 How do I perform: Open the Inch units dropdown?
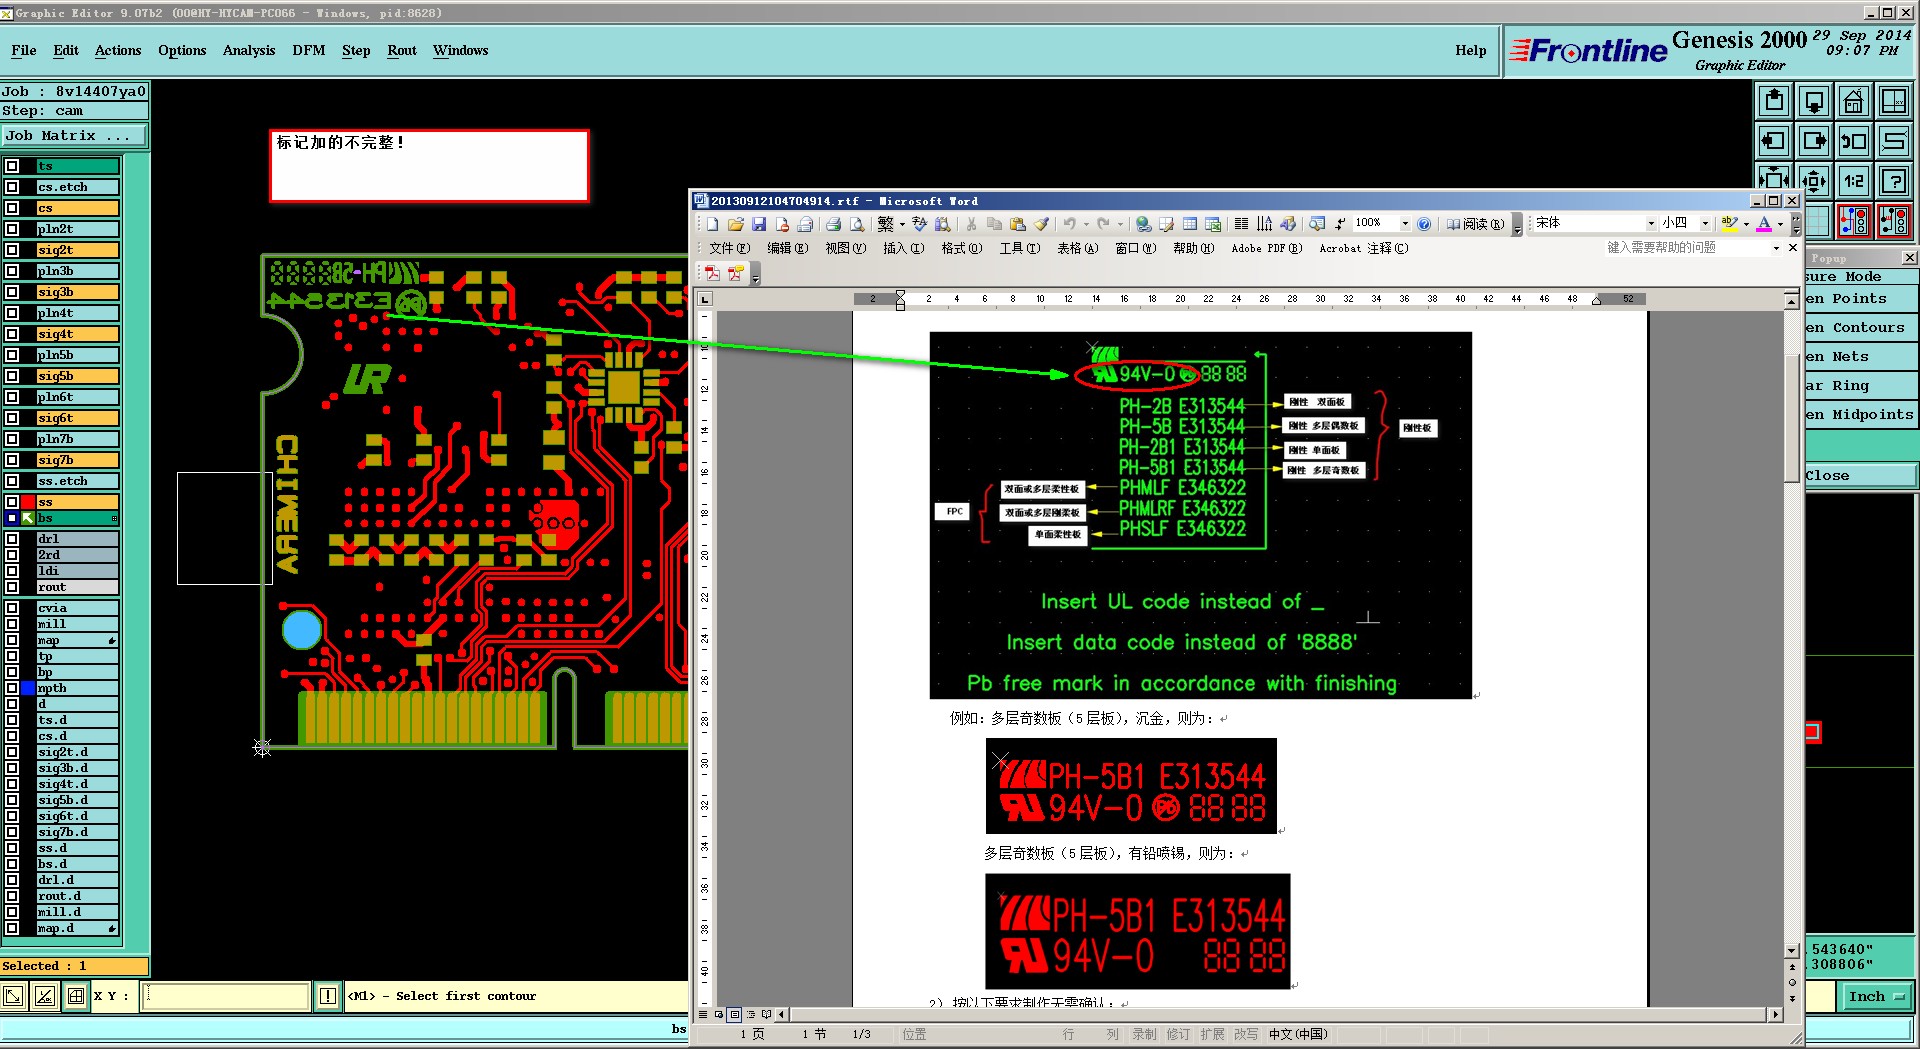[x=1875, y=996]
